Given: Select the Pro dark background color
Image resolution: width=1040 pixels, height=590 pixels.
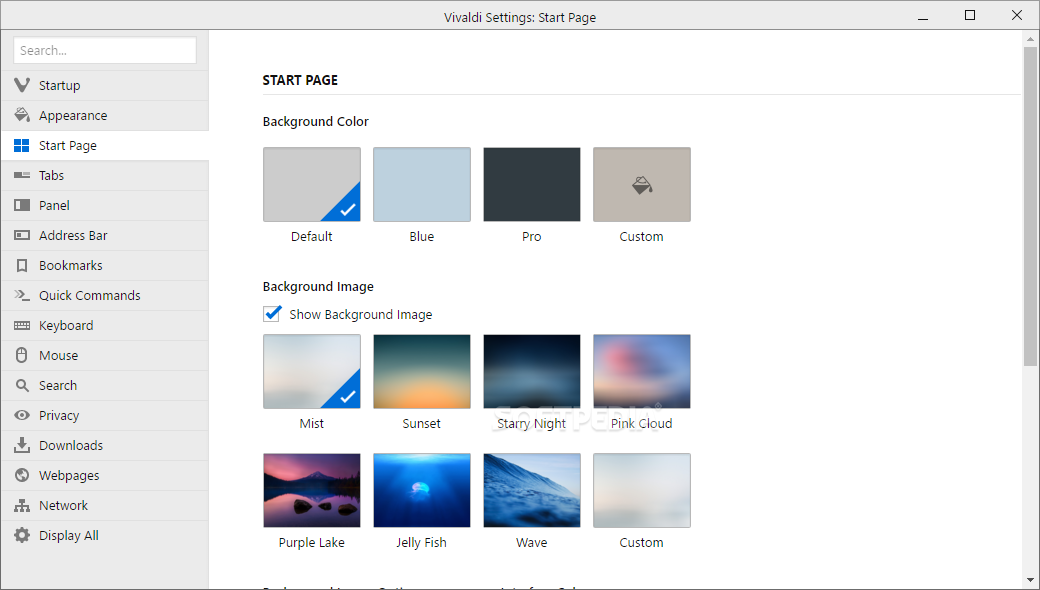Looking at the screenshot, I should coord(532,184).
